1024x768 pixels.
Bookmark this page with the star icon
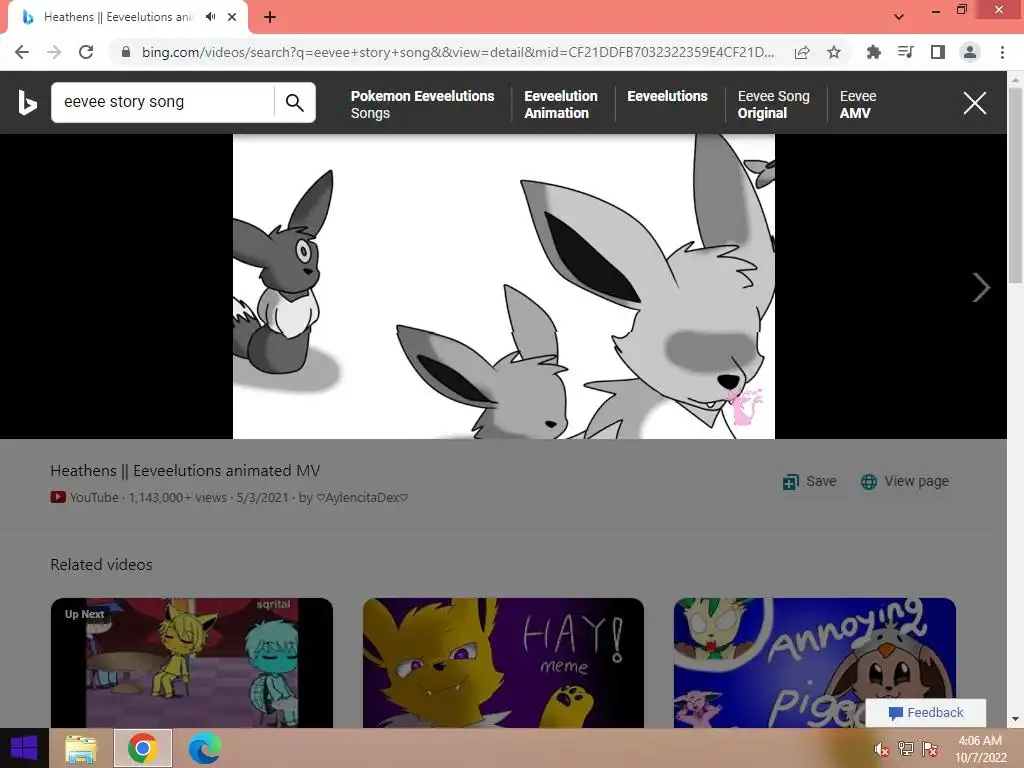834,52
